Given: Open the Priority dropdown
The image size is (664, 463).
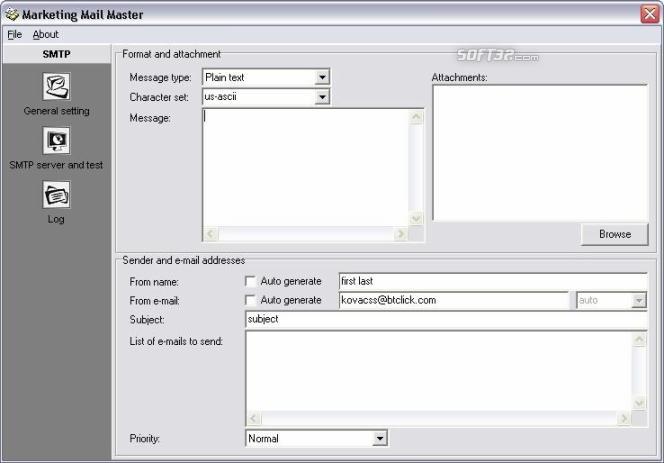Looking at the screenshot, I should pyautogui.click(x=380, y=438).
